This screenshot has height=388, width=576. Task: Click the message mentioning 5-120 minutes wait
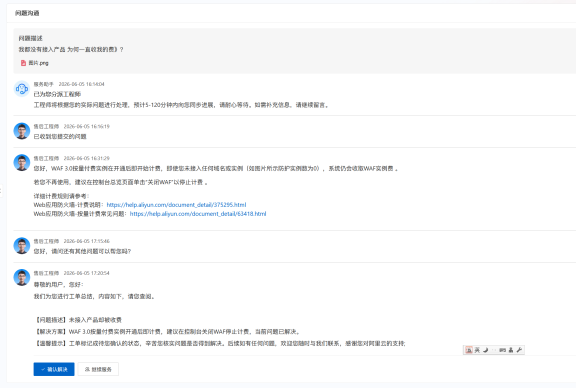pyautogui.click(x=182, y=105)
